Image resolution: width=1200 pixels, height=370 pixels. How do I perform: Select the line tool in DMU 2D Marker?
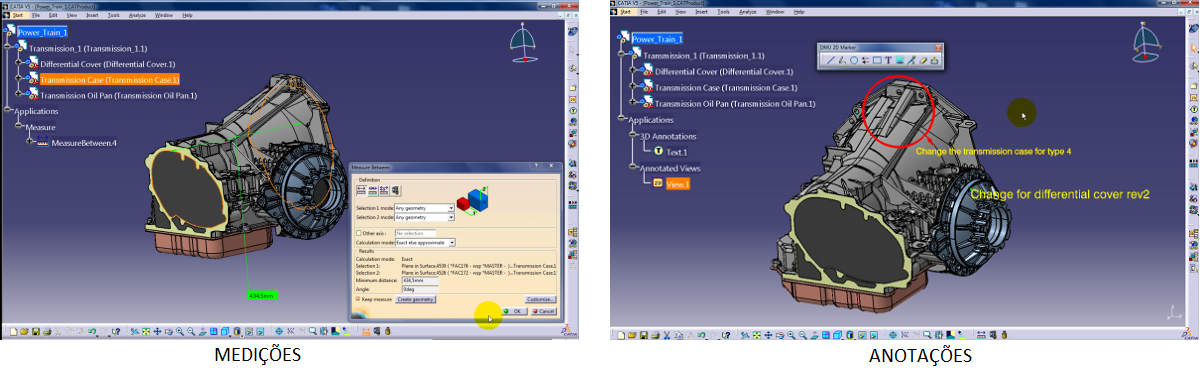[x=831, y=60]
